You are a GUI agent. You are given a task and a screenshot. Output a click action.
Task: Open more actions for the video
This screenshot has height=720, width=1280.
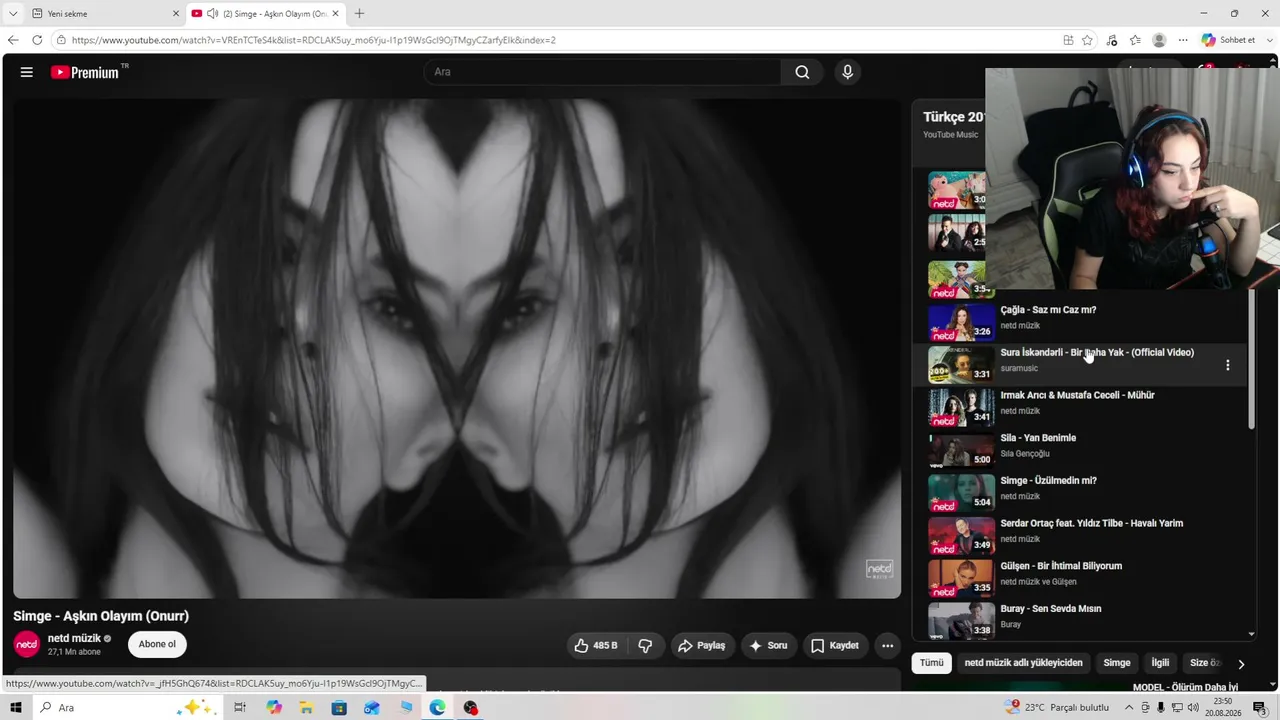pyautogui.click(x=887, y=646)
